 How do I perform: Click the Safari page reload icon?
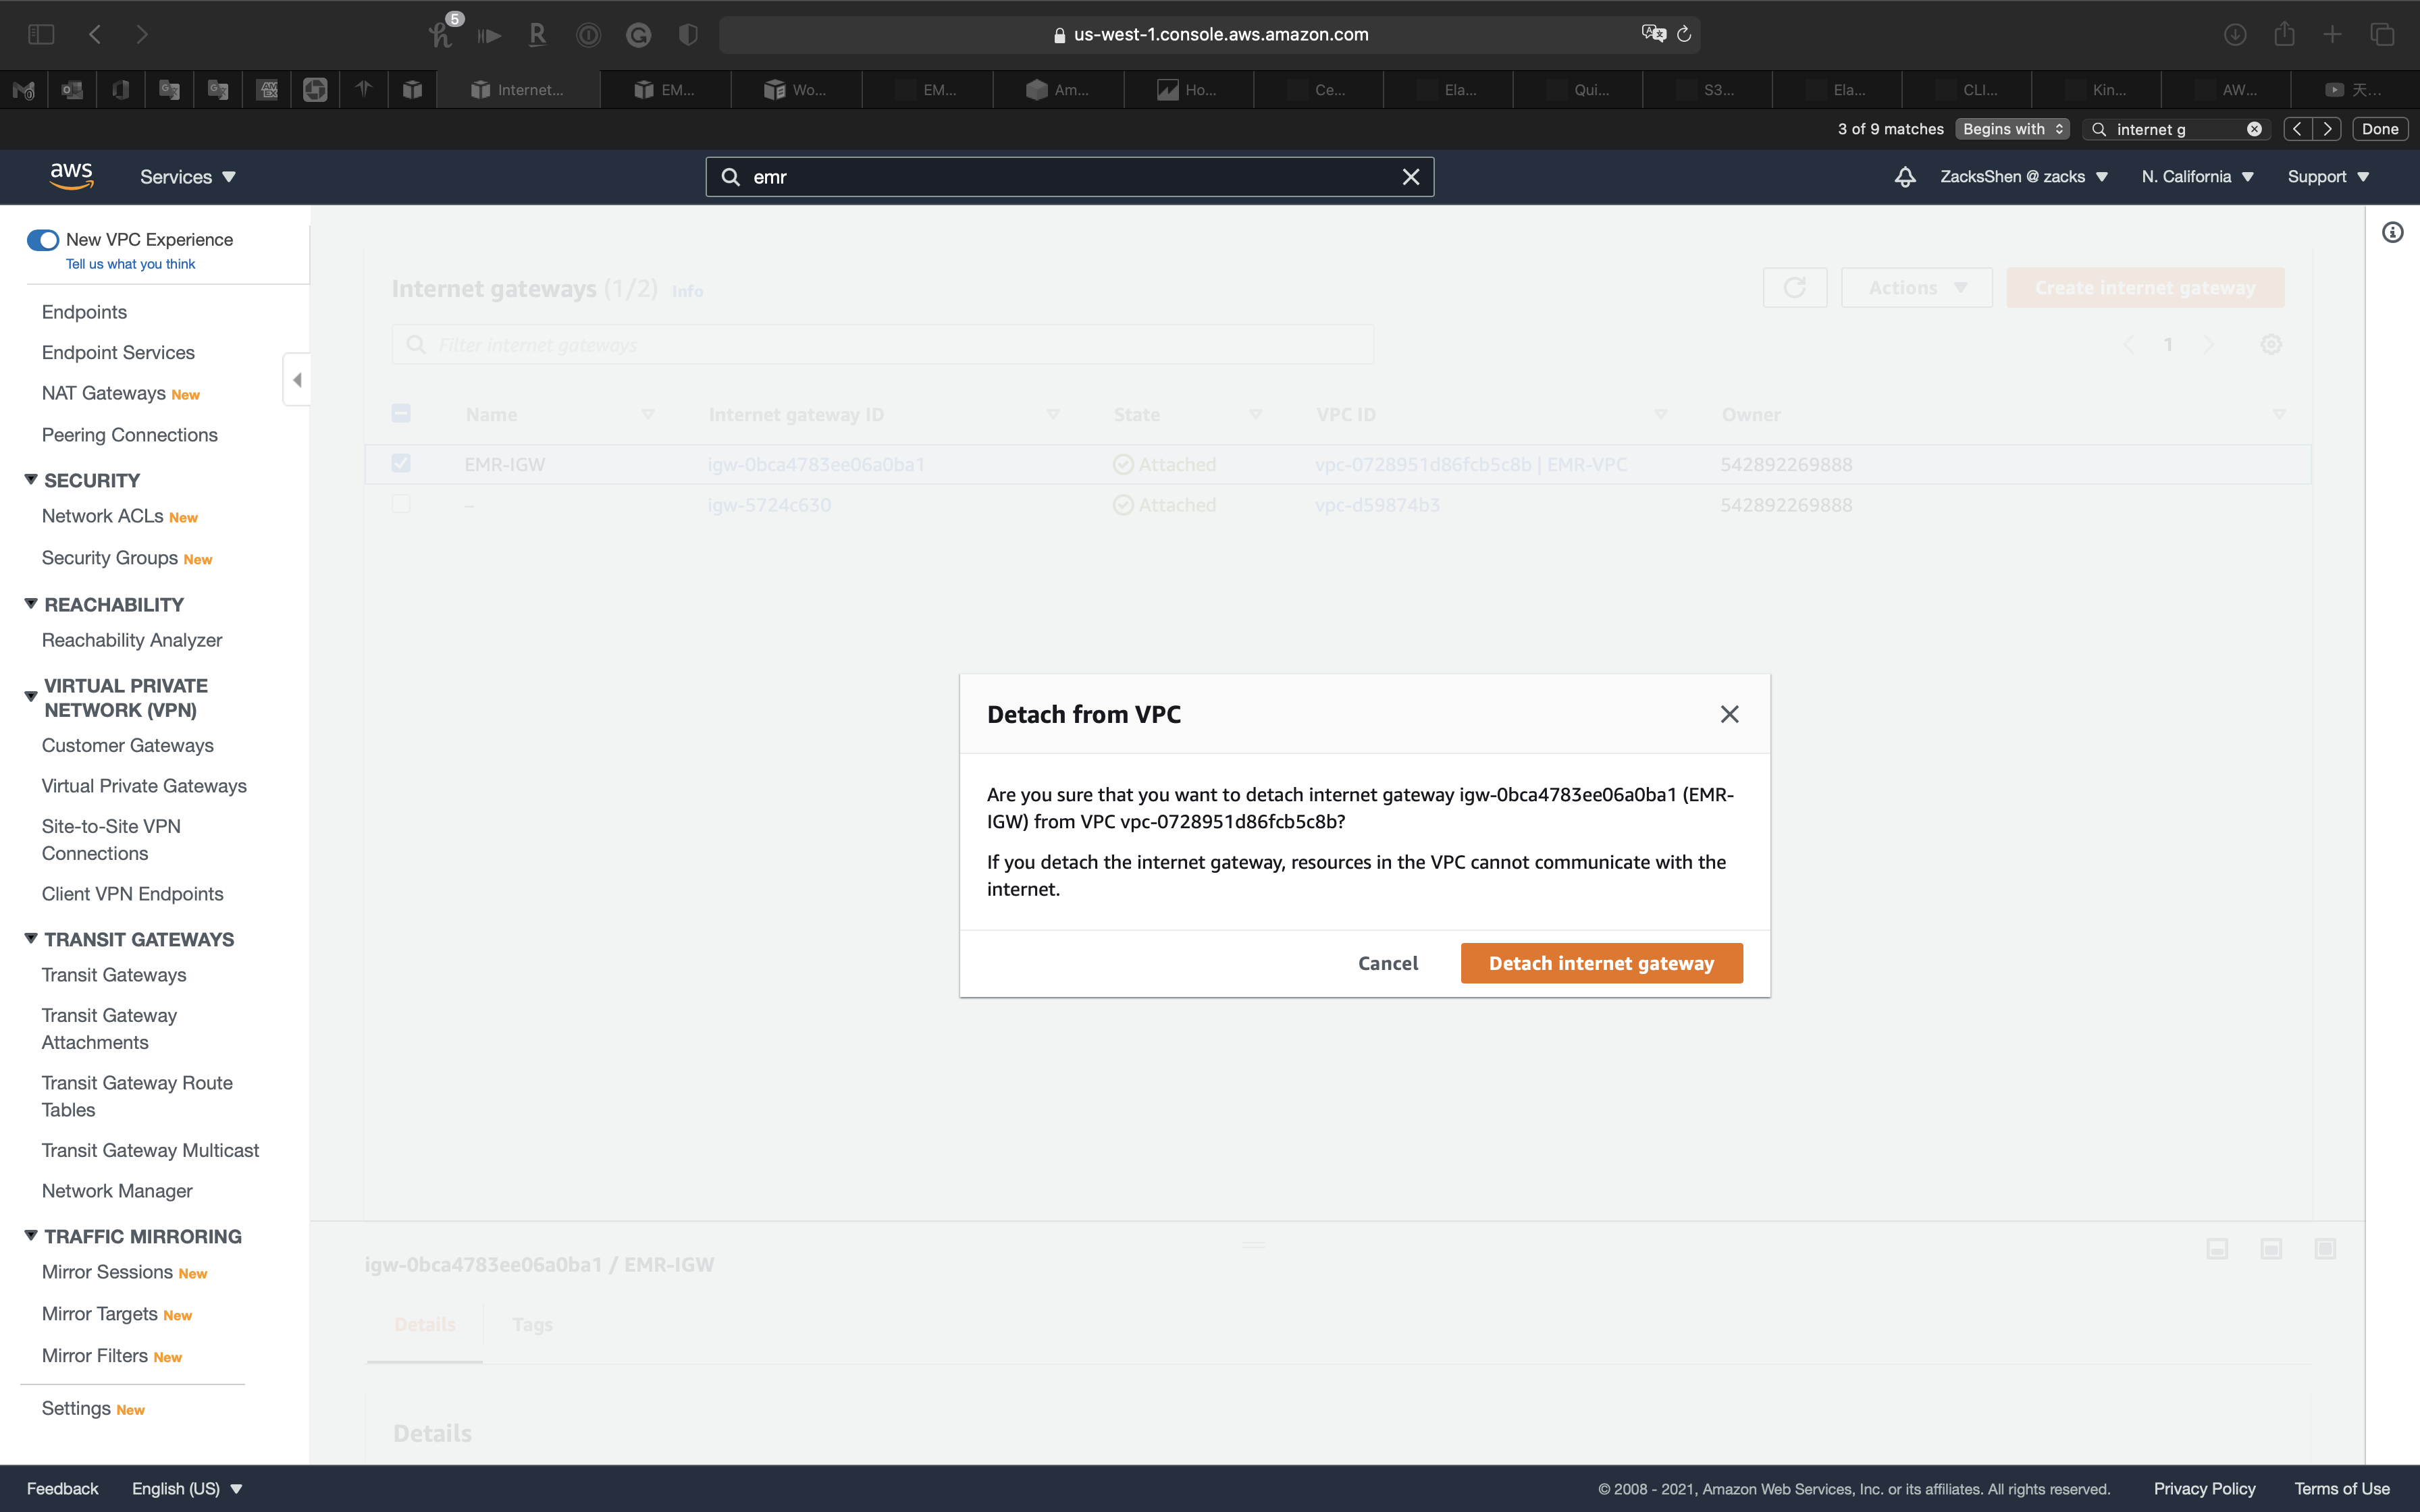(1685, 35)
